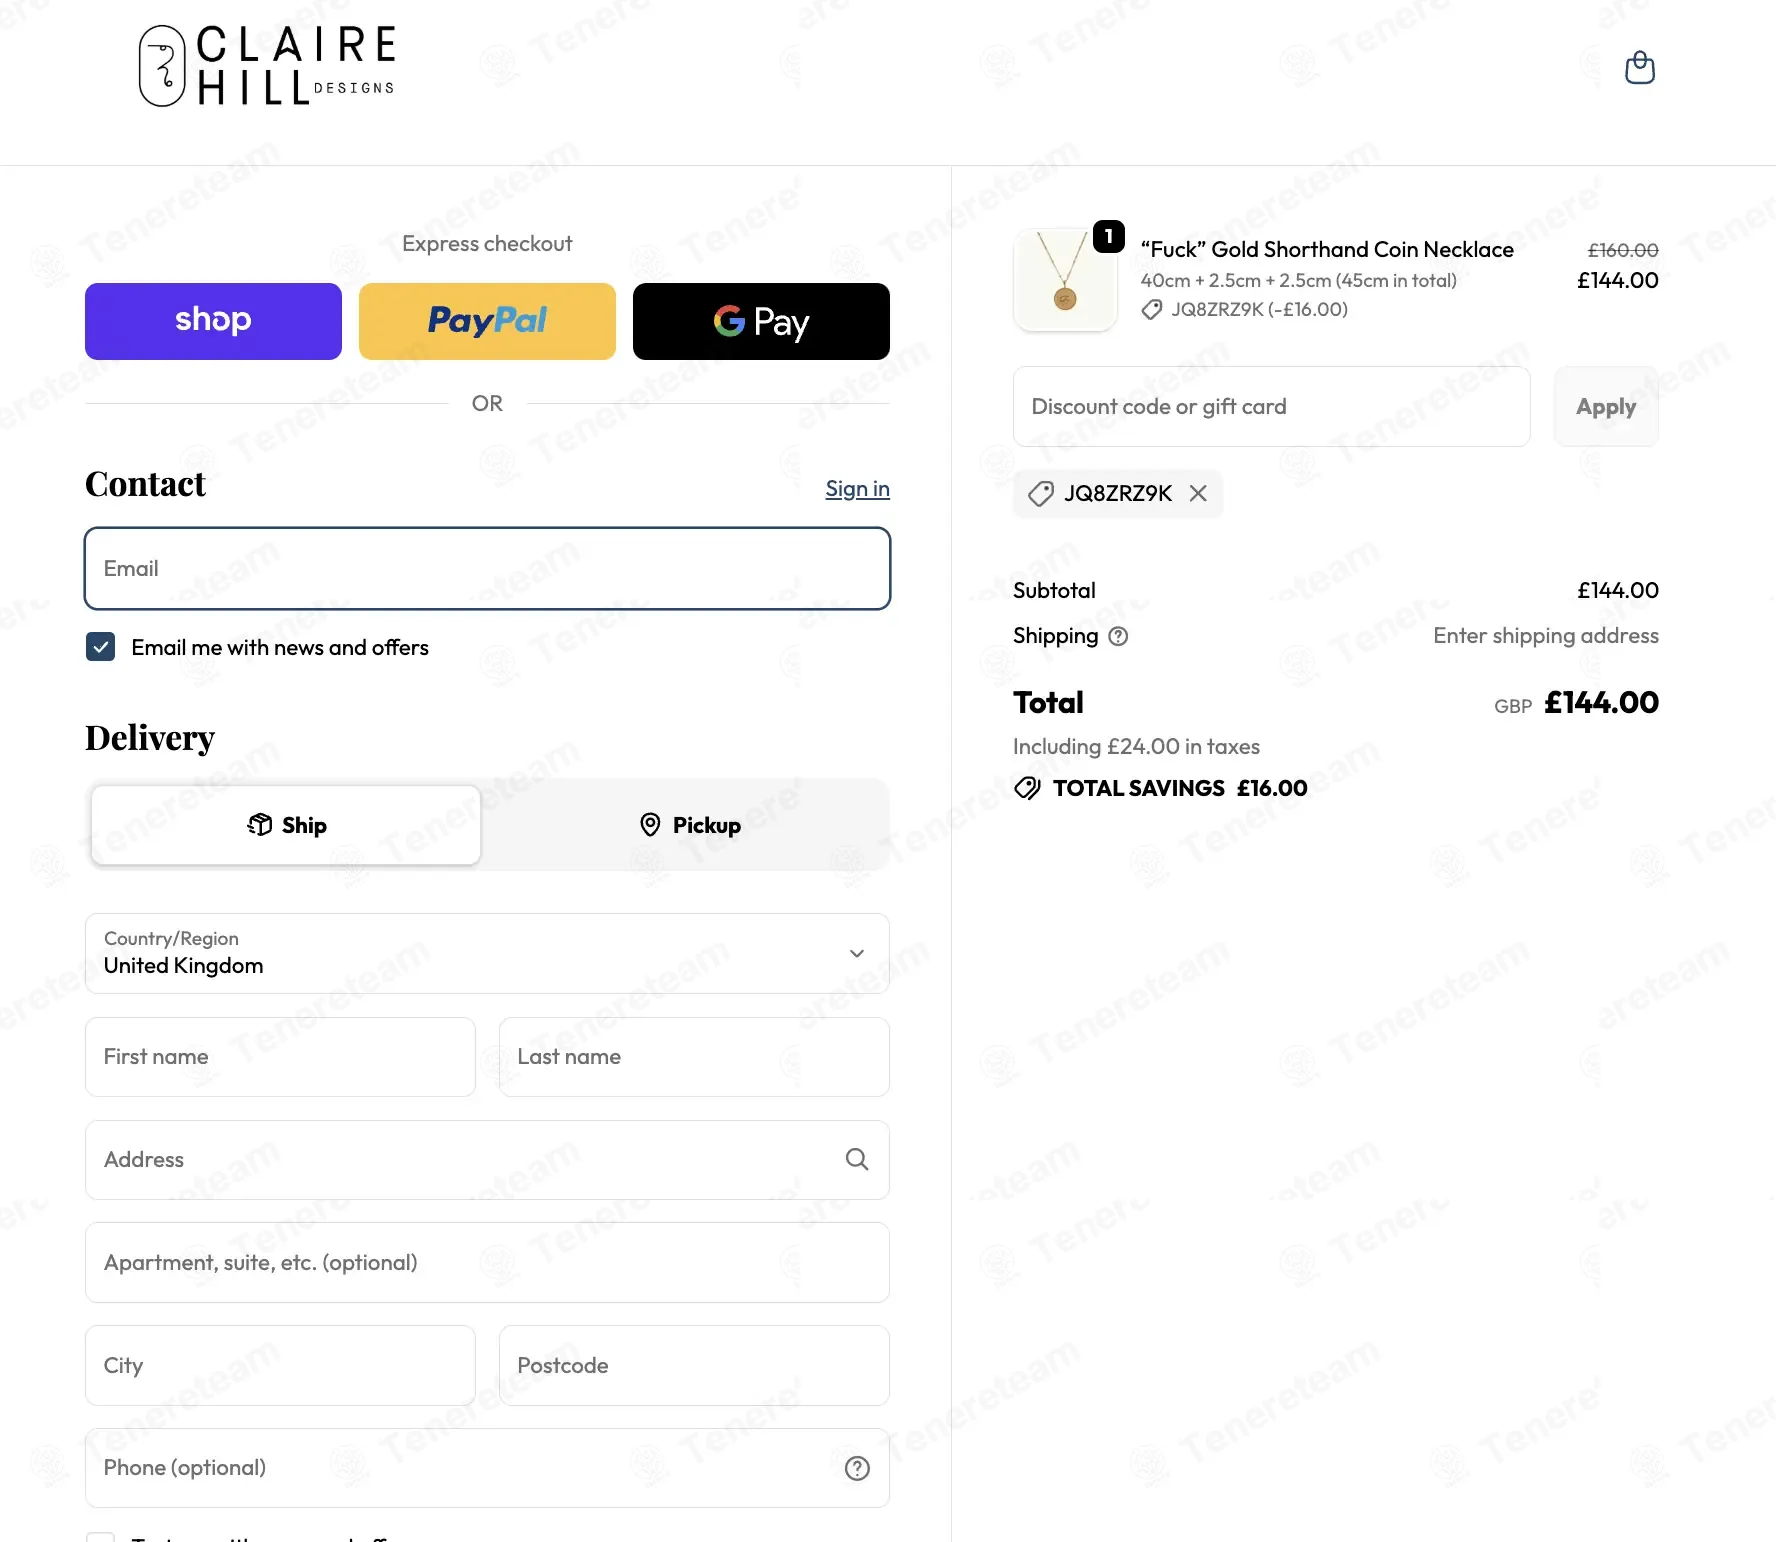Click the necklace product thumbnail
The image size is (1776, 1542).
click(1065, 280)
